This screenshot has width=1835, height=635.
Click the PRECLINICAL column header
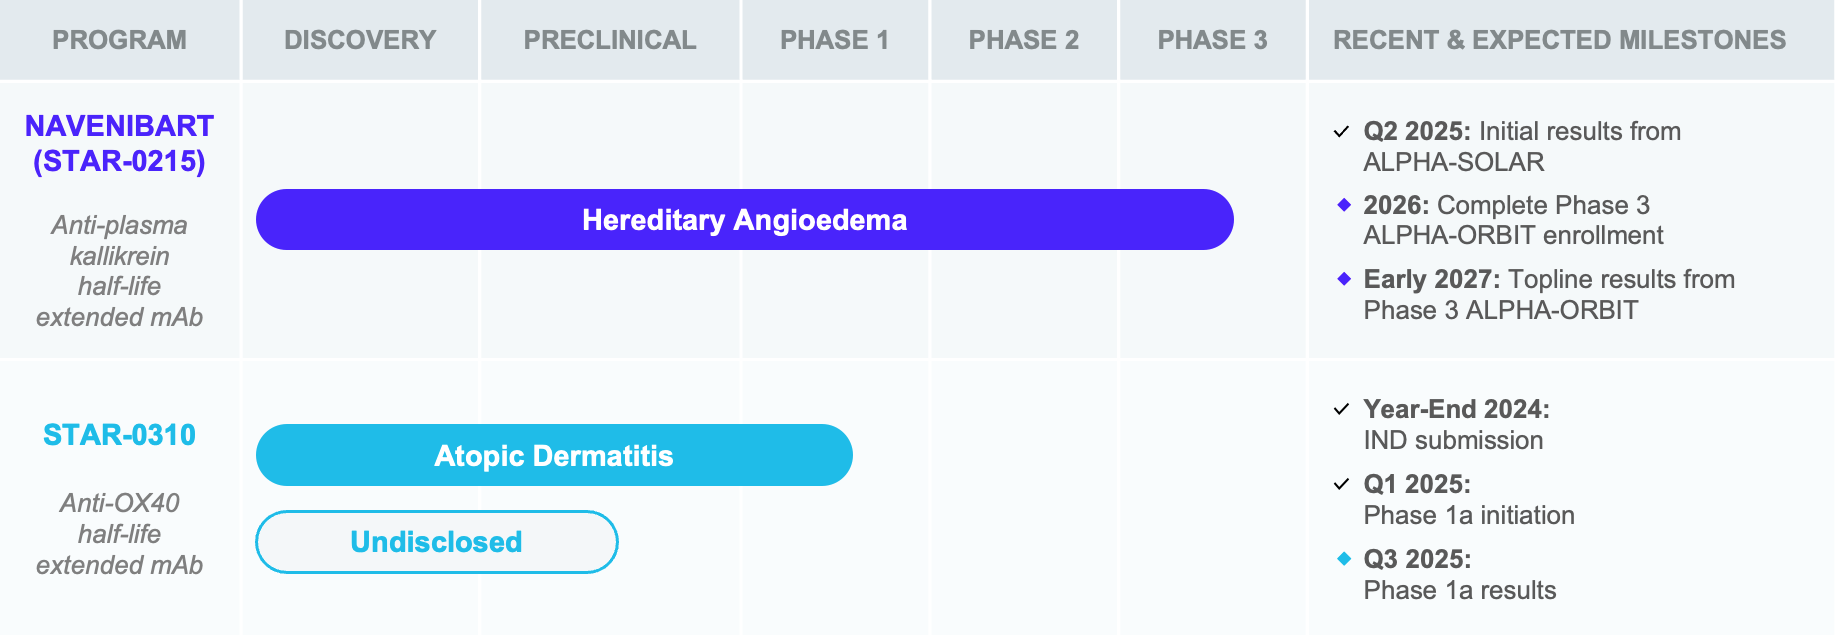[x=610, y=40]
